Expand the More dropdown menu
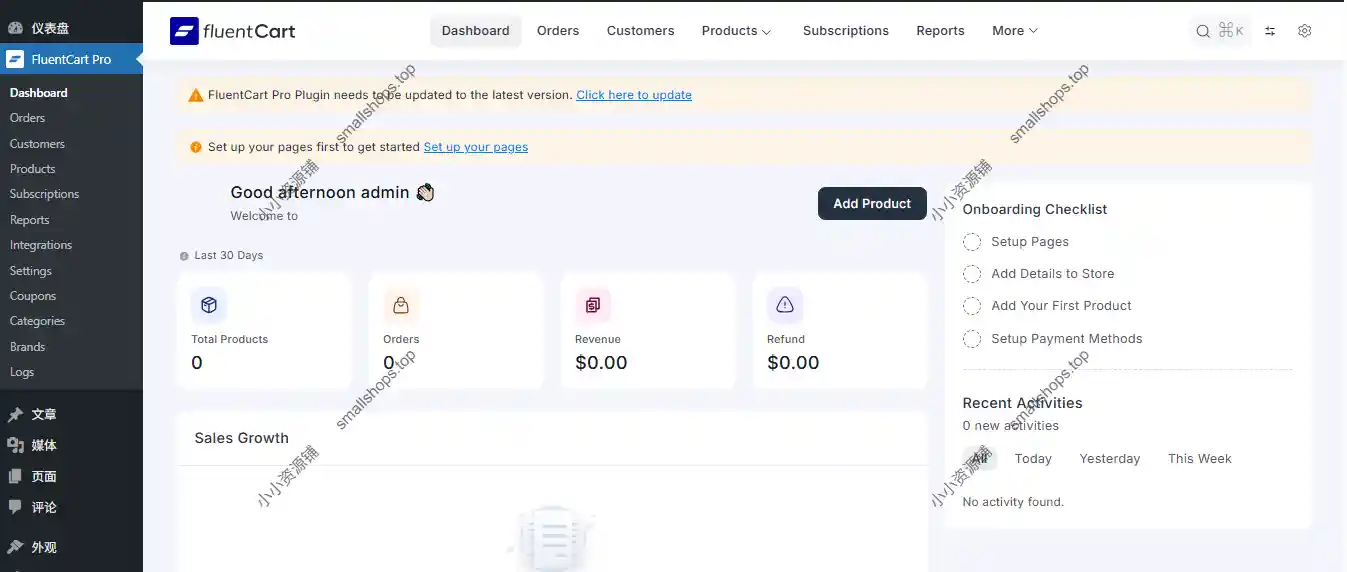The width and height of the screenshot is (1347, 572). tap(1015, 31)
